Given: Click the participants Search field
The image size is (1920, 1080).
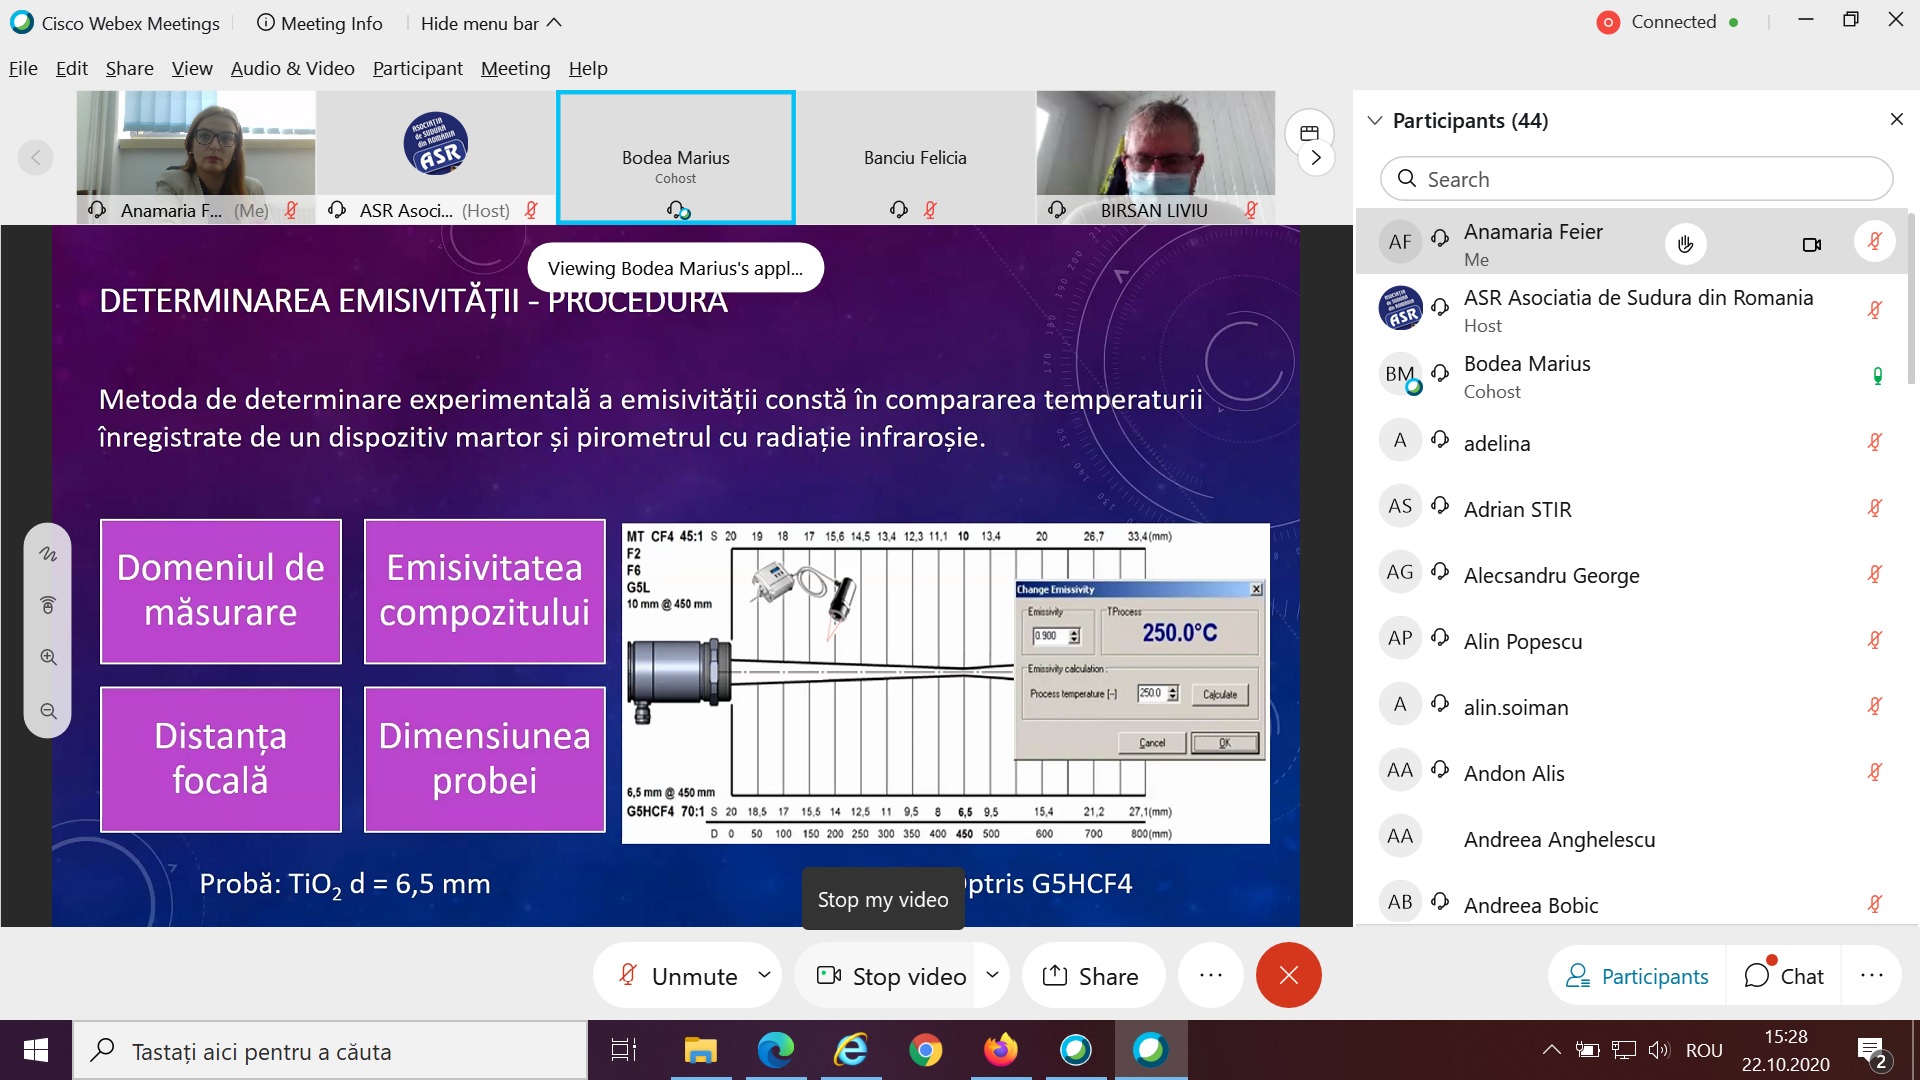Looking at the screenshot, I should tap(1636, 179).
